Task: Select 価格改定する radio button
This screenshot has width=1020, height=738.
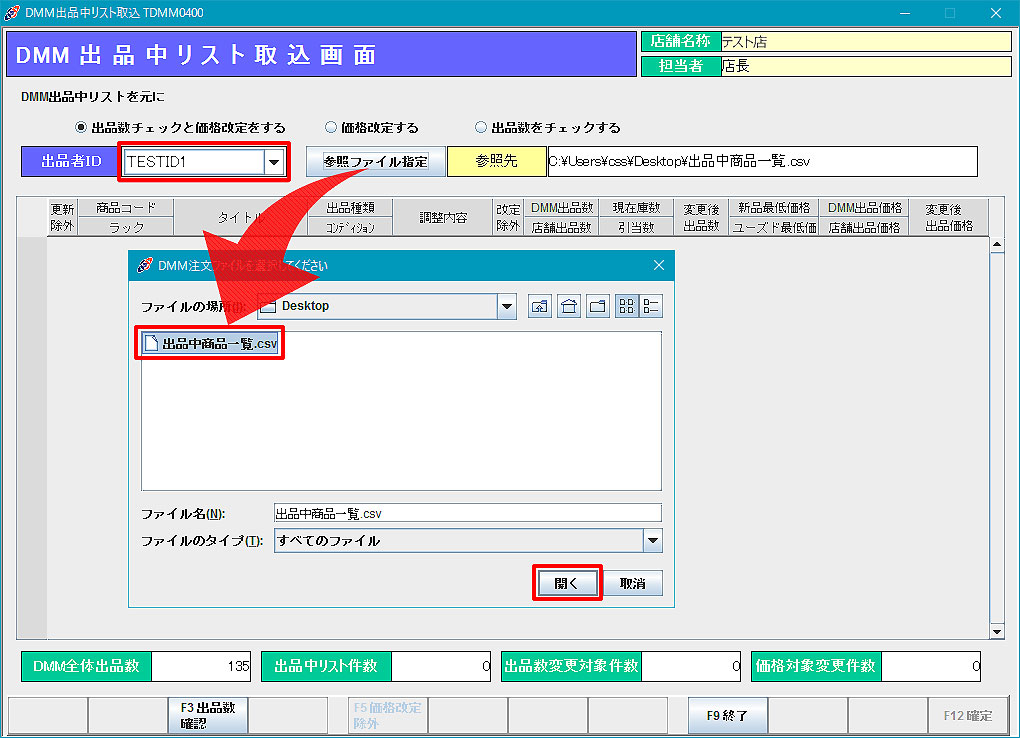Action: [330, 128]
